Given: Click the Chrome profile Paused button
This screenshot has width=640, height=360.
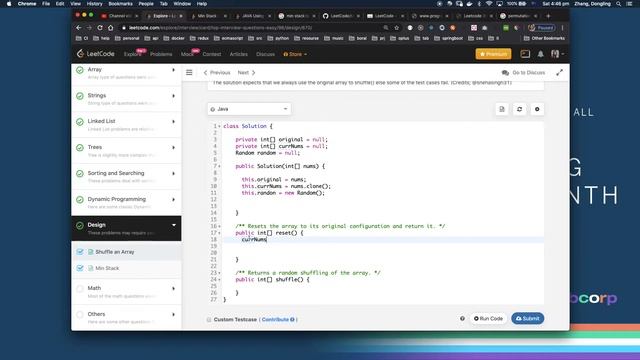Looking at the screenshot, I should (541, 28).
